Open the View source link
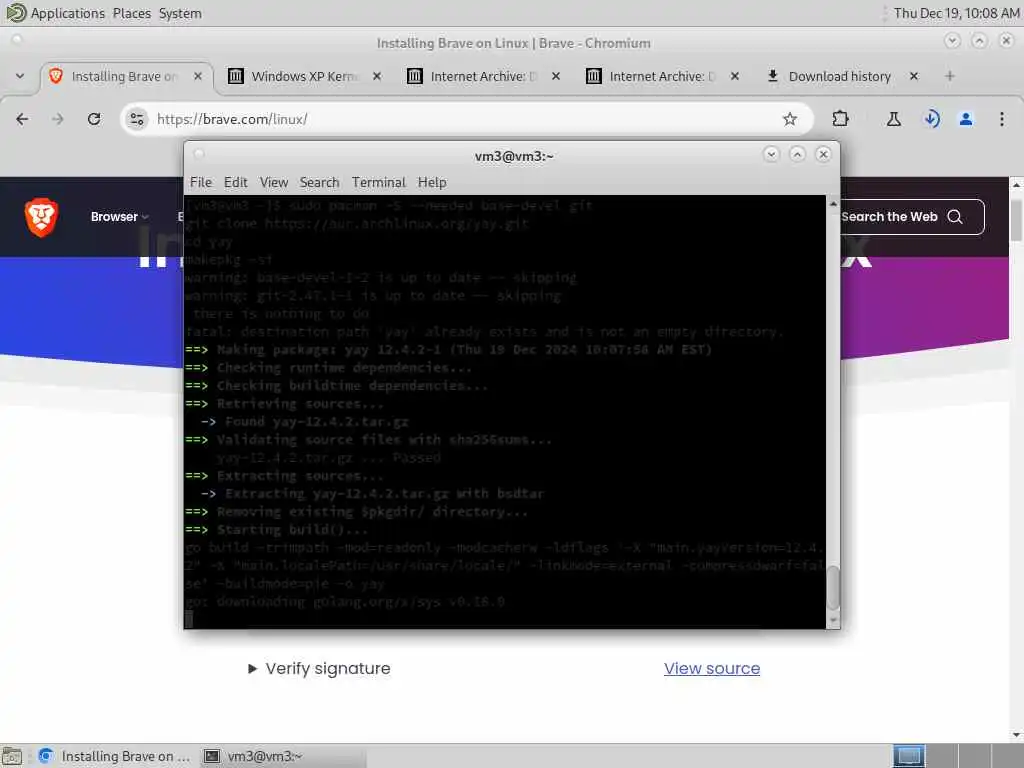Viewport: 1024px width, 768px height. pyautogui.click(x=712, y=668)
